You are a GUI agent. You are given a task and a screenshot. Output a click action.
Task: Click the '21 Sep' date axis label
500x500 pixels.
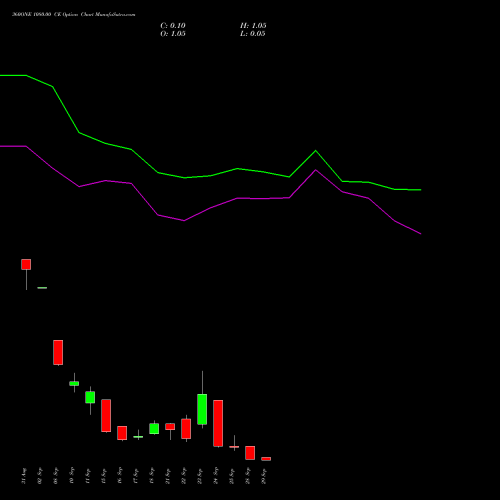point(168,476)
